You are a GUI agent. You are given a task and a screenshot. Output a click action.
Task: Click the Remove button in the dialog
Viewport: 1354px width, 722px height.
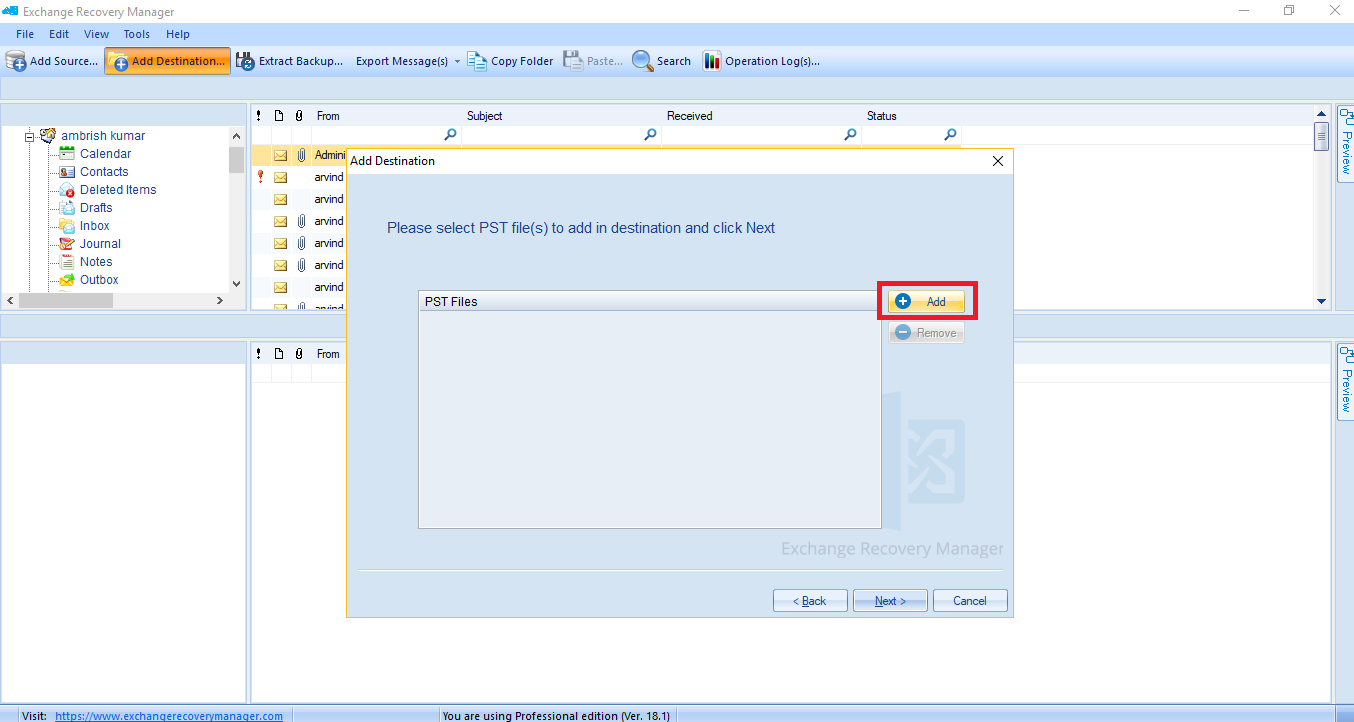click(926, 333)
